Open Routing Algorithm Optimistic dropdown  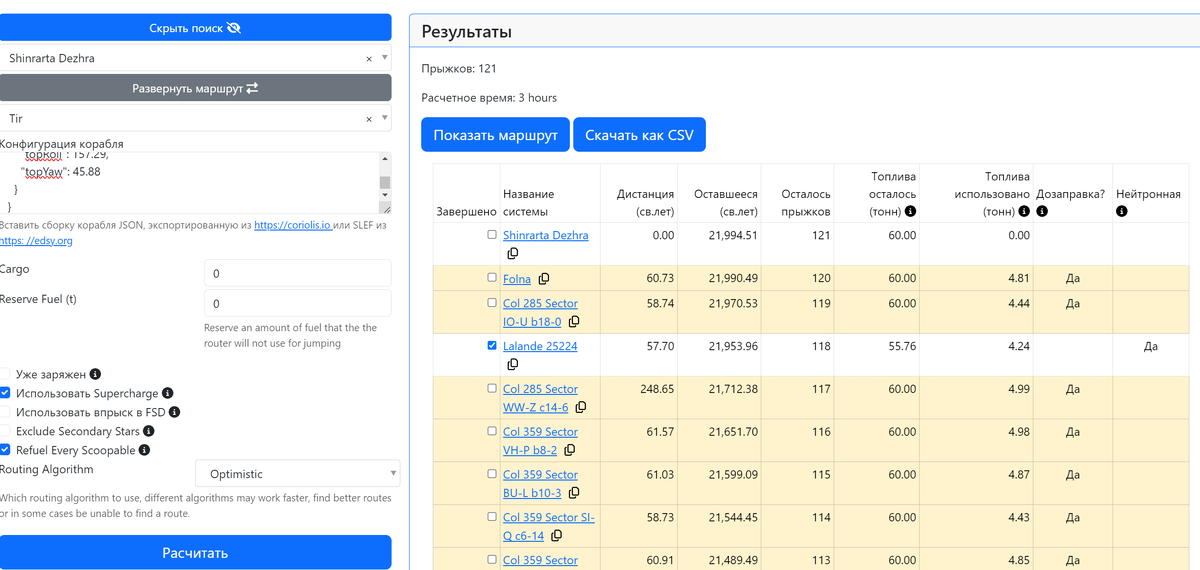(x=297, y=474)
